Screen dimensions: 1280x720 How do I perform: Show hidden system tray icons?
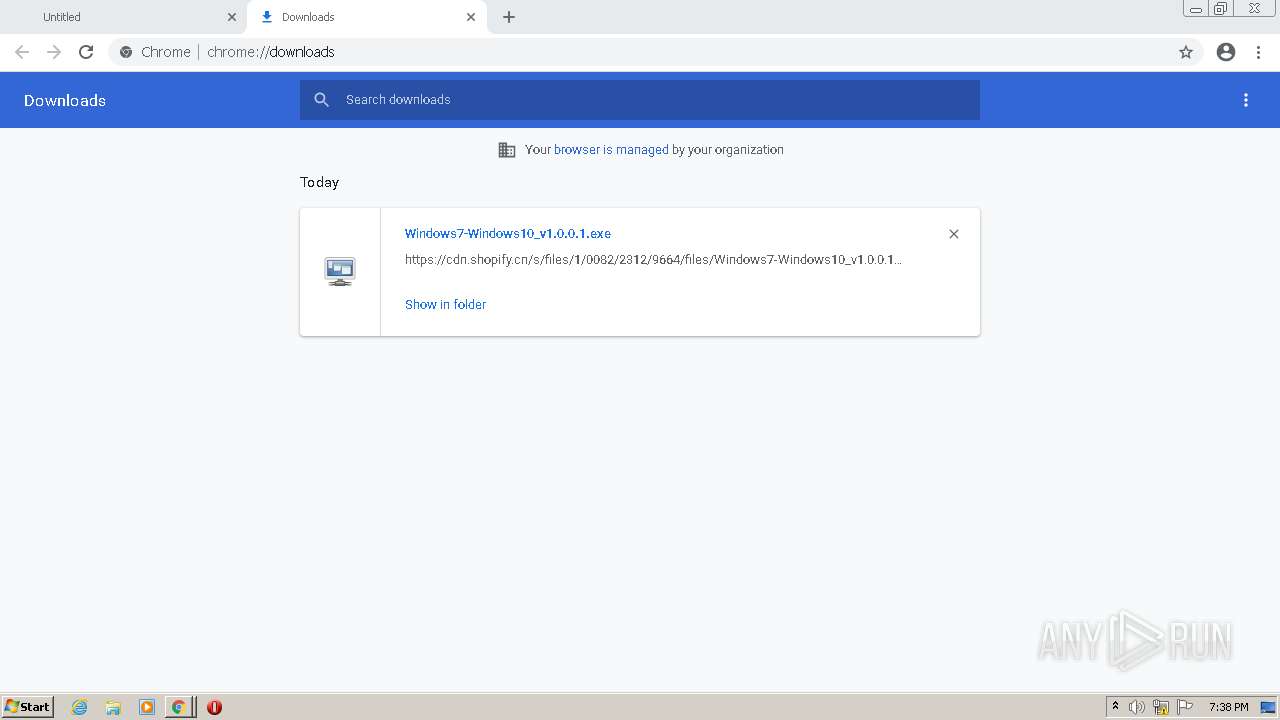[x=1116, y=707]
